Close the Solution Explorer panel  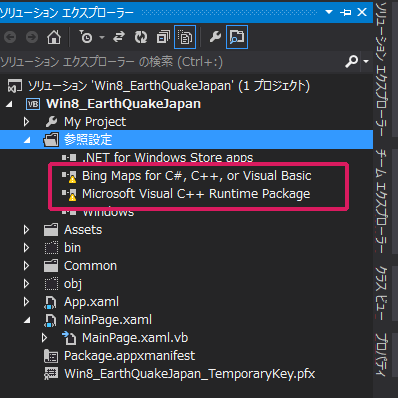coord(362,12)
